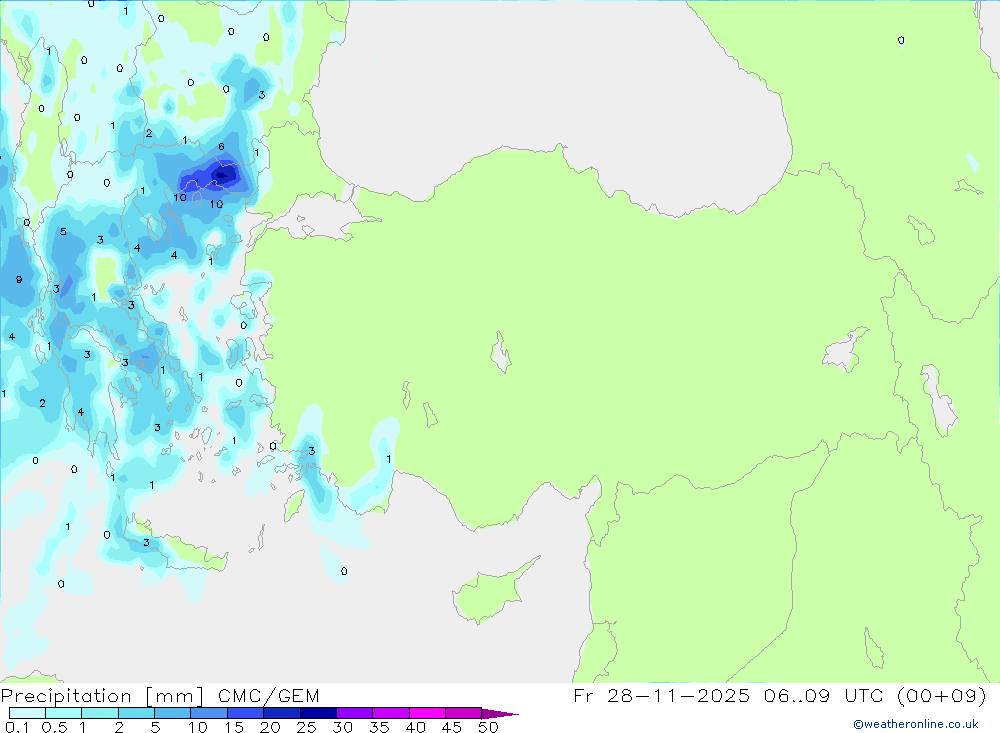Select the 30–35 mm violet legend swatch

(x=355, y=713)
